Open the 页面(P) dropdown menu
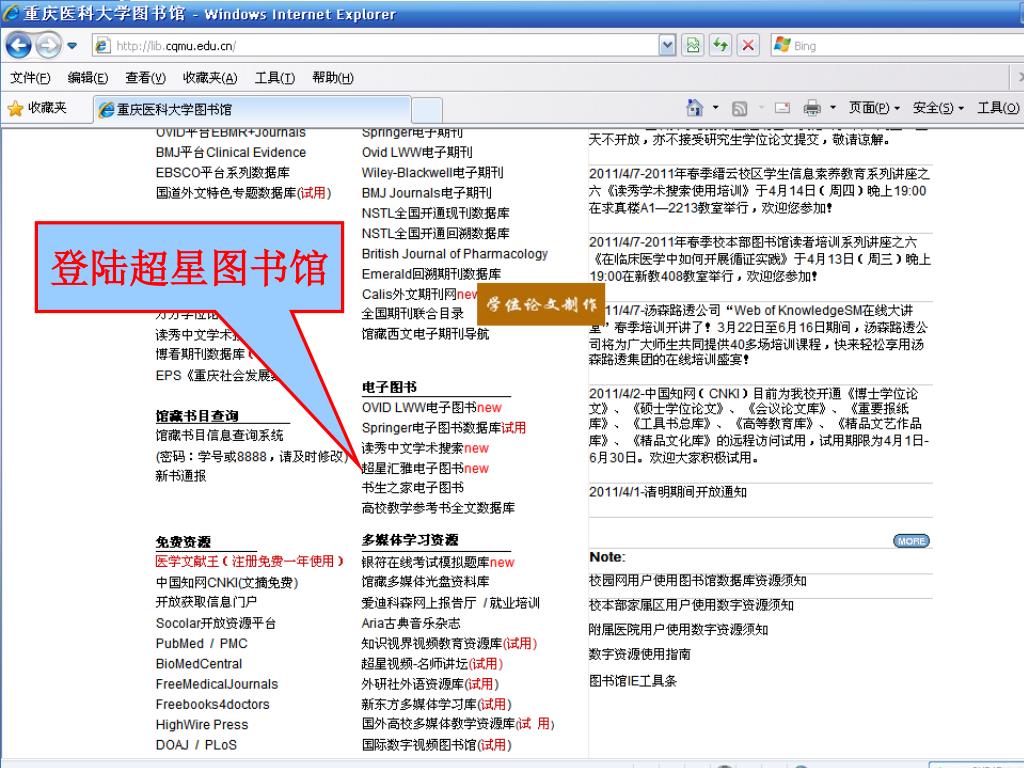 click(874, 108)
